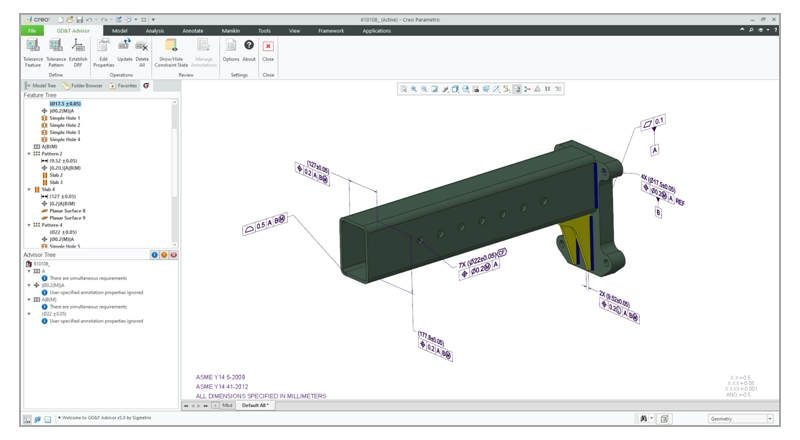Select Simple Hole 3 in Feature Tree

pyautogui.click(x=61, y=132)
